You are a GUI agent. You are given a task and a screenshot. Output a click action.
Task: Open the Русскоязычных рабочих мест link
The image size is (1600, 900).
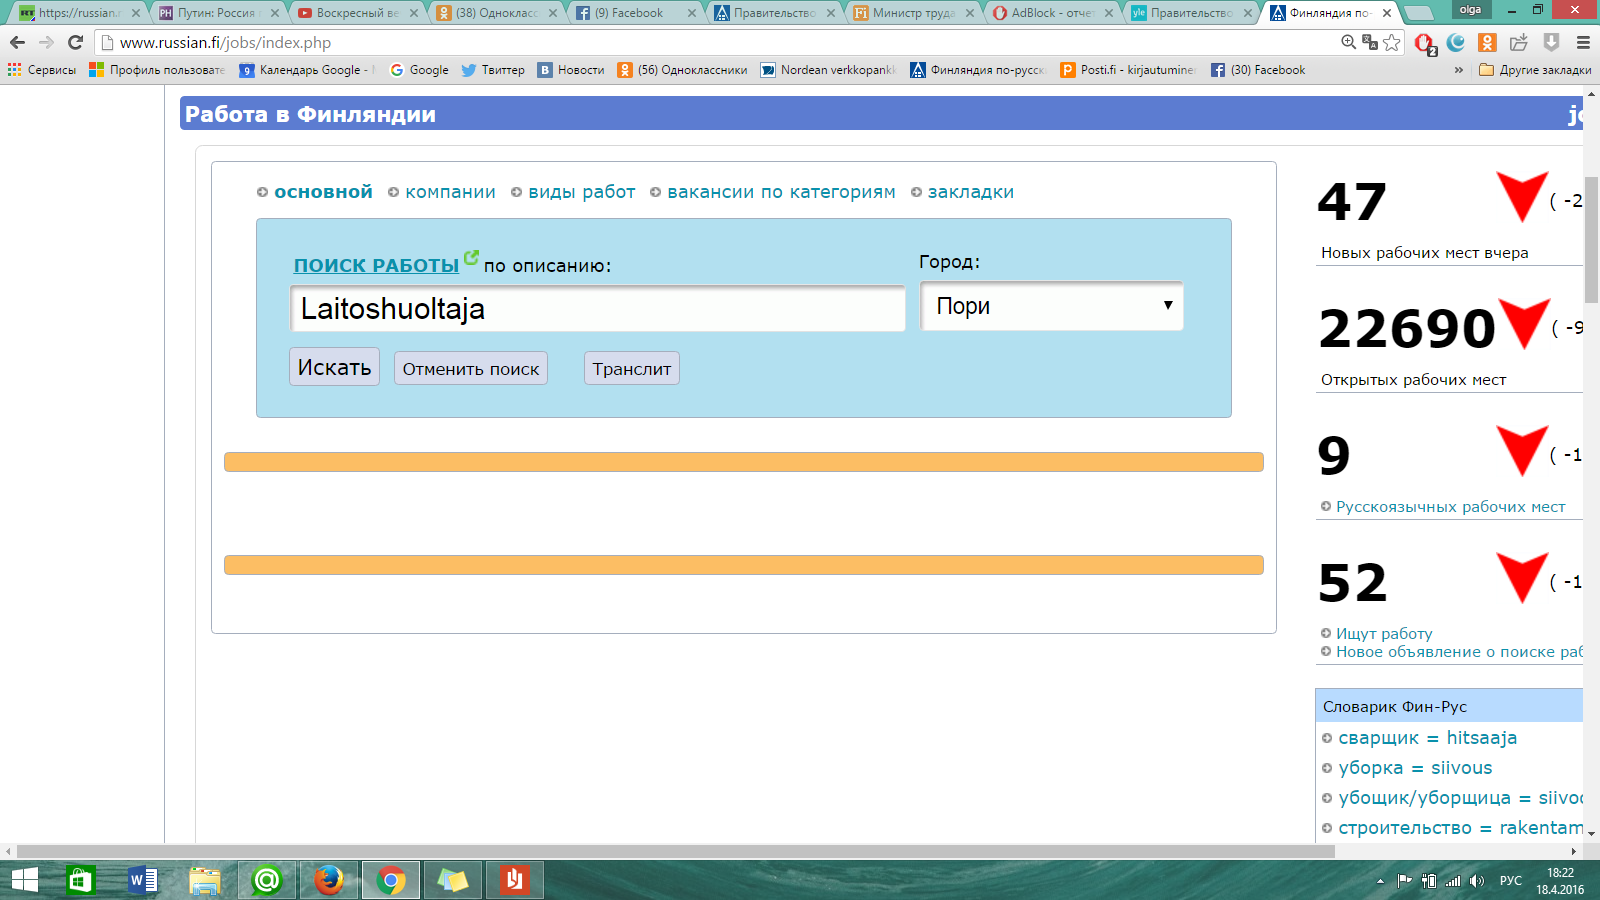point(1450,507)
